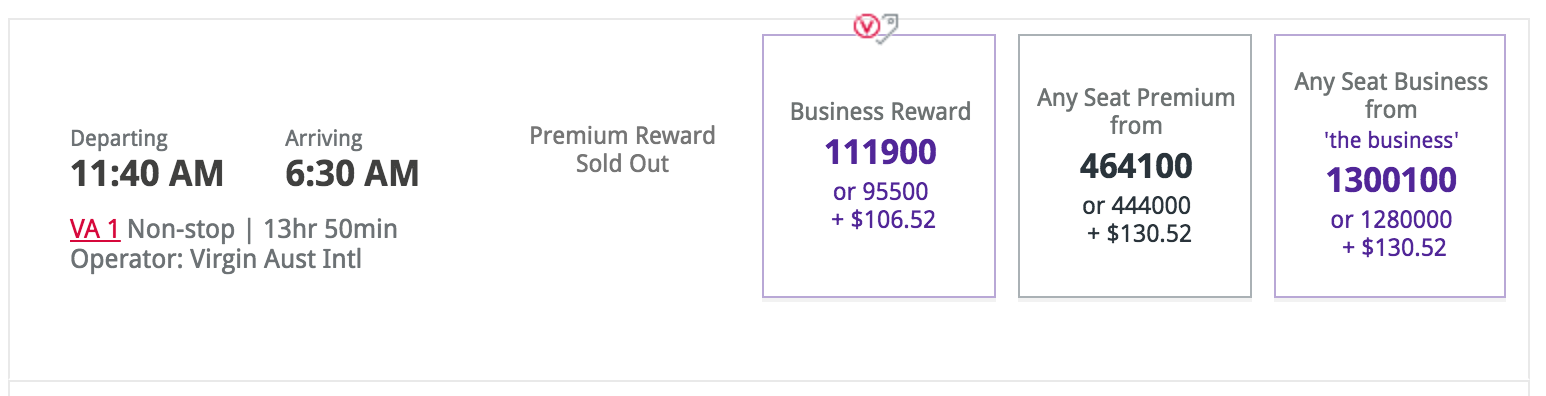This screenshot has width=1546, height=396.
Task: Choose the 464100 points Premium price
Action: (1136, 166)
